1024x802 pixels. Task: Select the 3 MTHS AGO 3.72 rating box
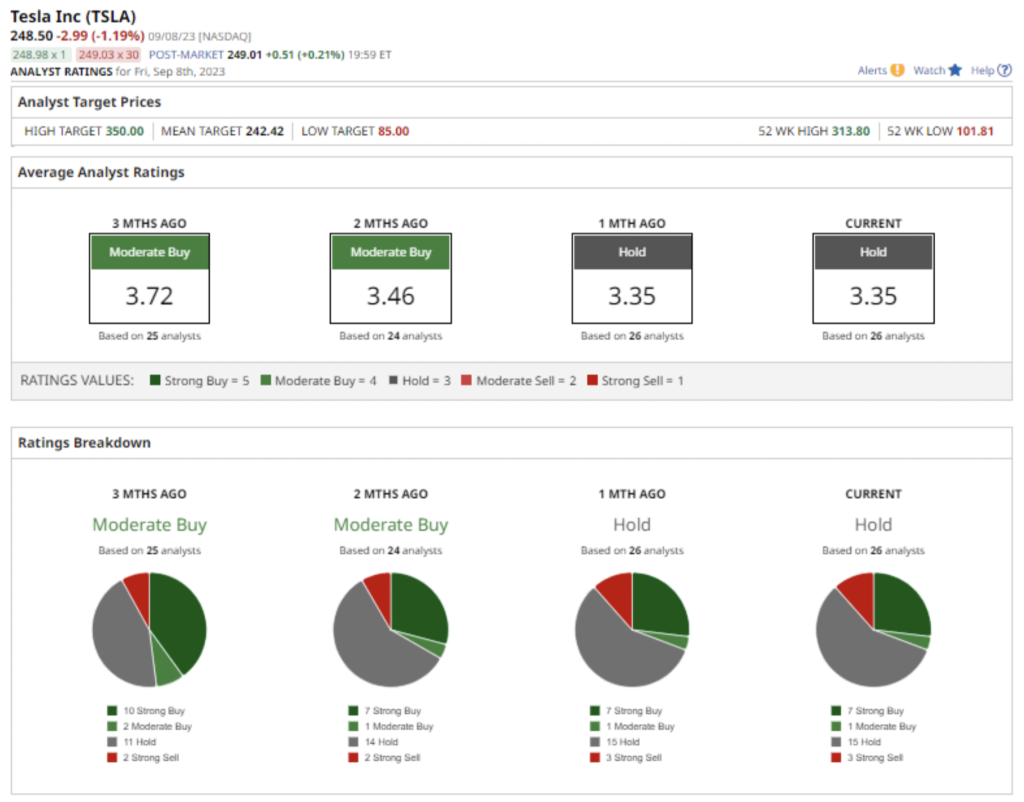click(150, 278)
